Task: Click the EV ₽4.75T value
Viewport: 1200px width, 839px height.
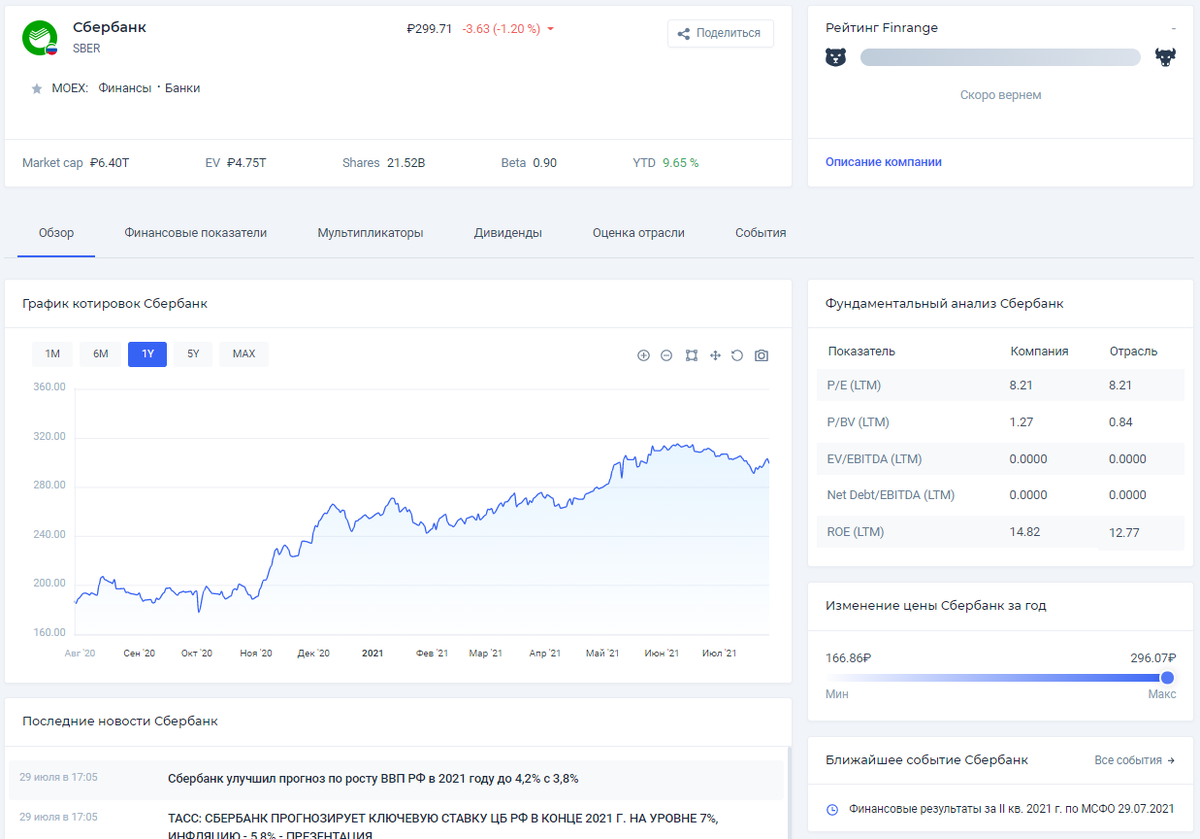Action: pyautogui.click(x=246, y=163)
